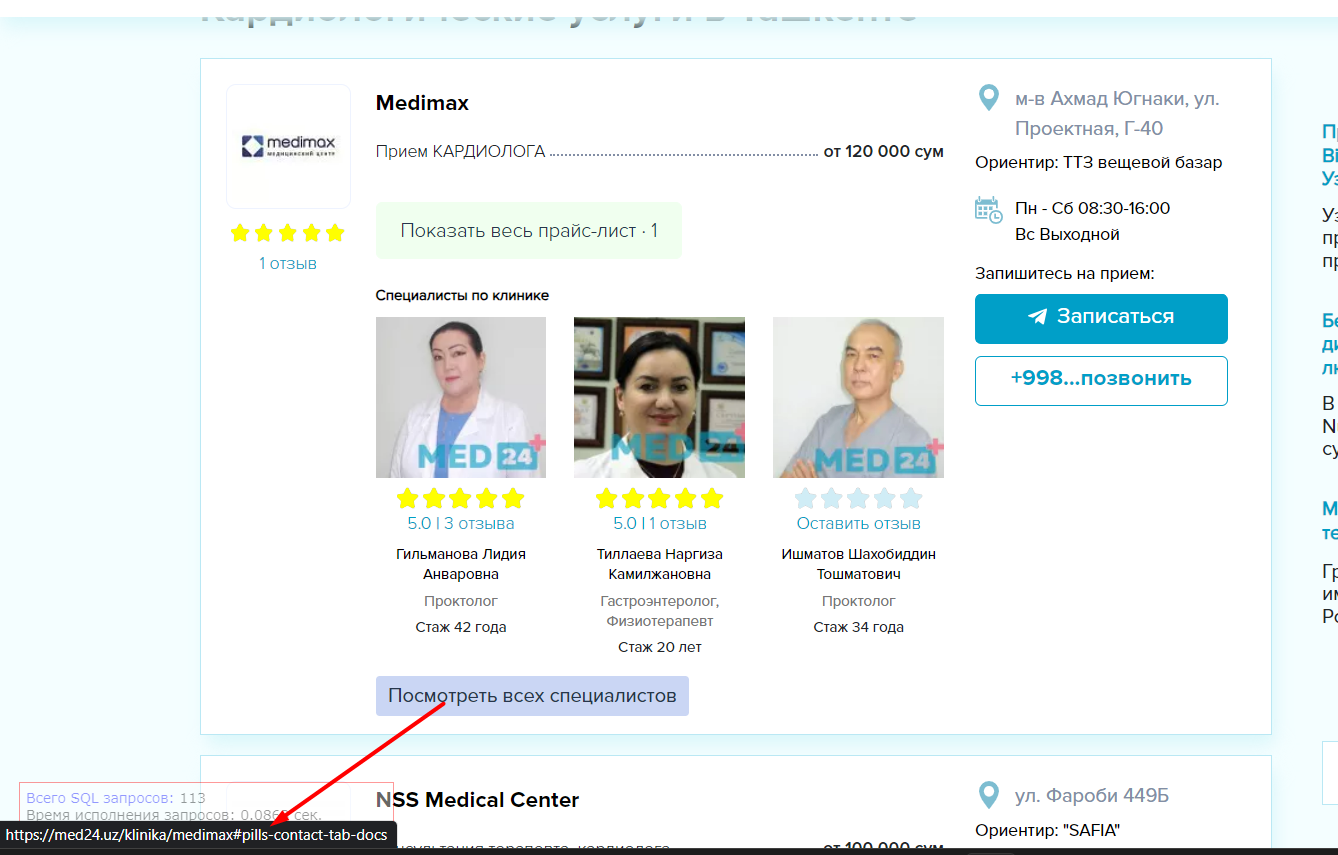Image resolution: width=1338 pixels, height=855 pixels.
Task: Click the Специалисты по клинике heading
Action: pos(462,295)
